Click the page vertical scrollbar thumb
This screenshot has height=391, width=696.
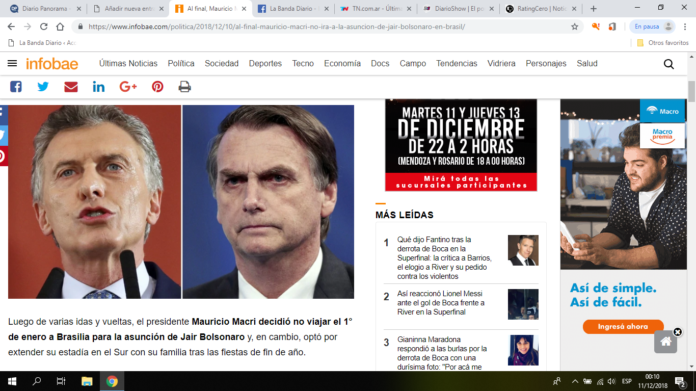[x=692, y=91]
